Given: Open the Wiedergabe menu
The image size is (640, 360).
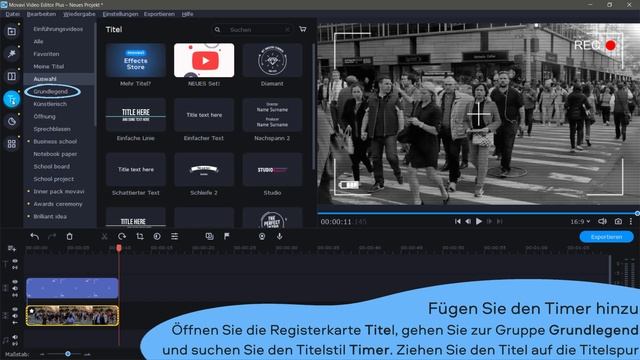Looking at the screenshot, I should (x=79, y=14).
